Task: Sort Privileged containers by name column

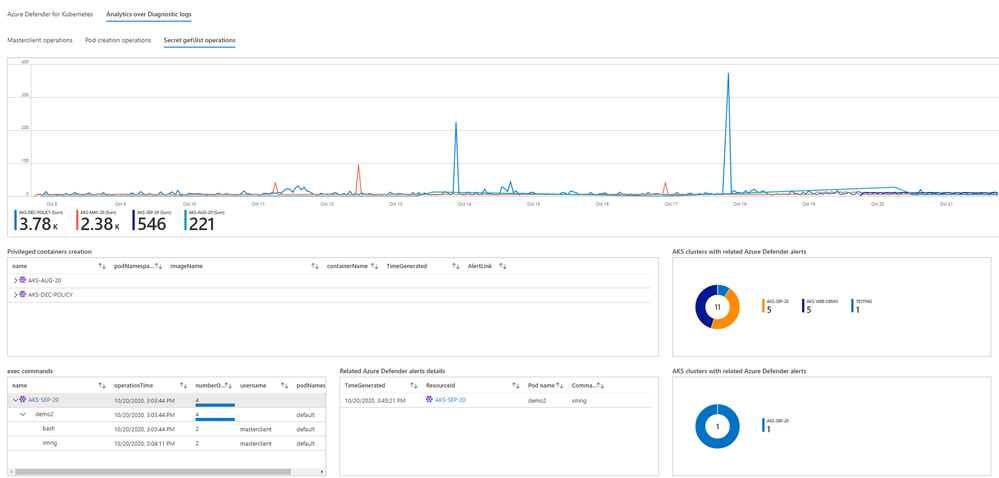Action: [x=102, y=266]
